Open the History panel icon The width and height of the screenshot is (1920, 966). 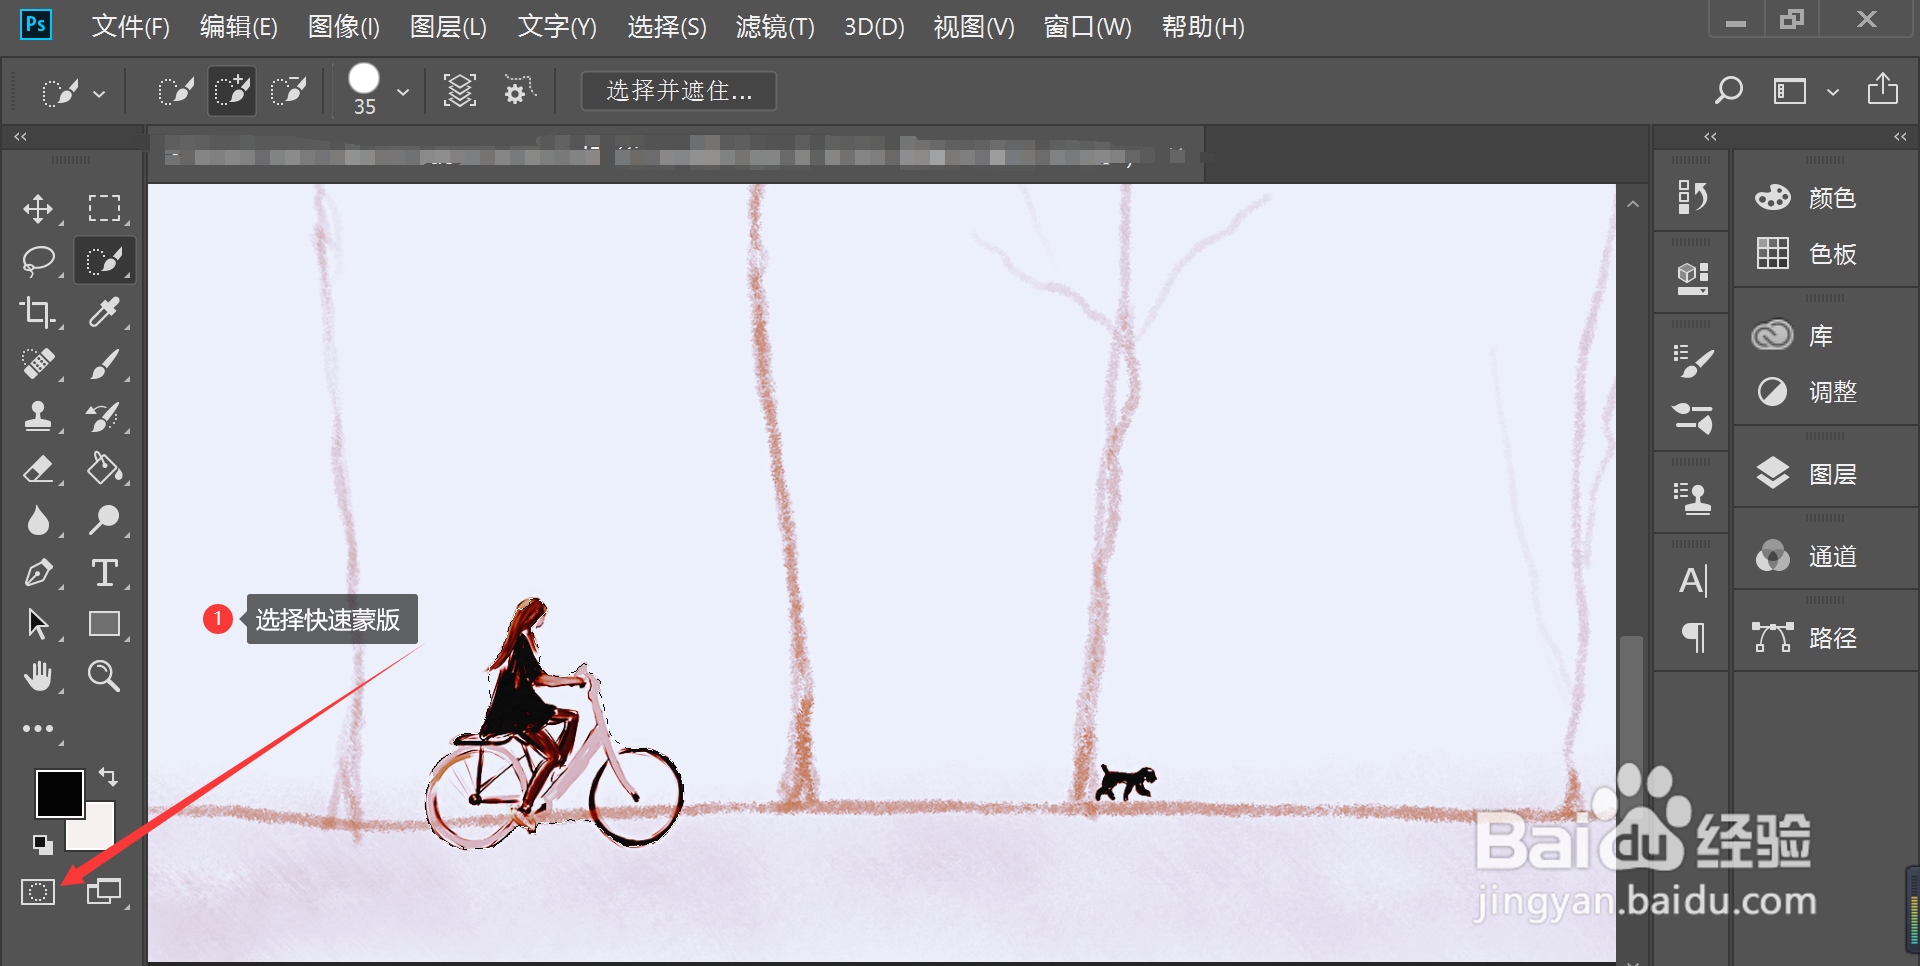click(x=1692, y=197)
